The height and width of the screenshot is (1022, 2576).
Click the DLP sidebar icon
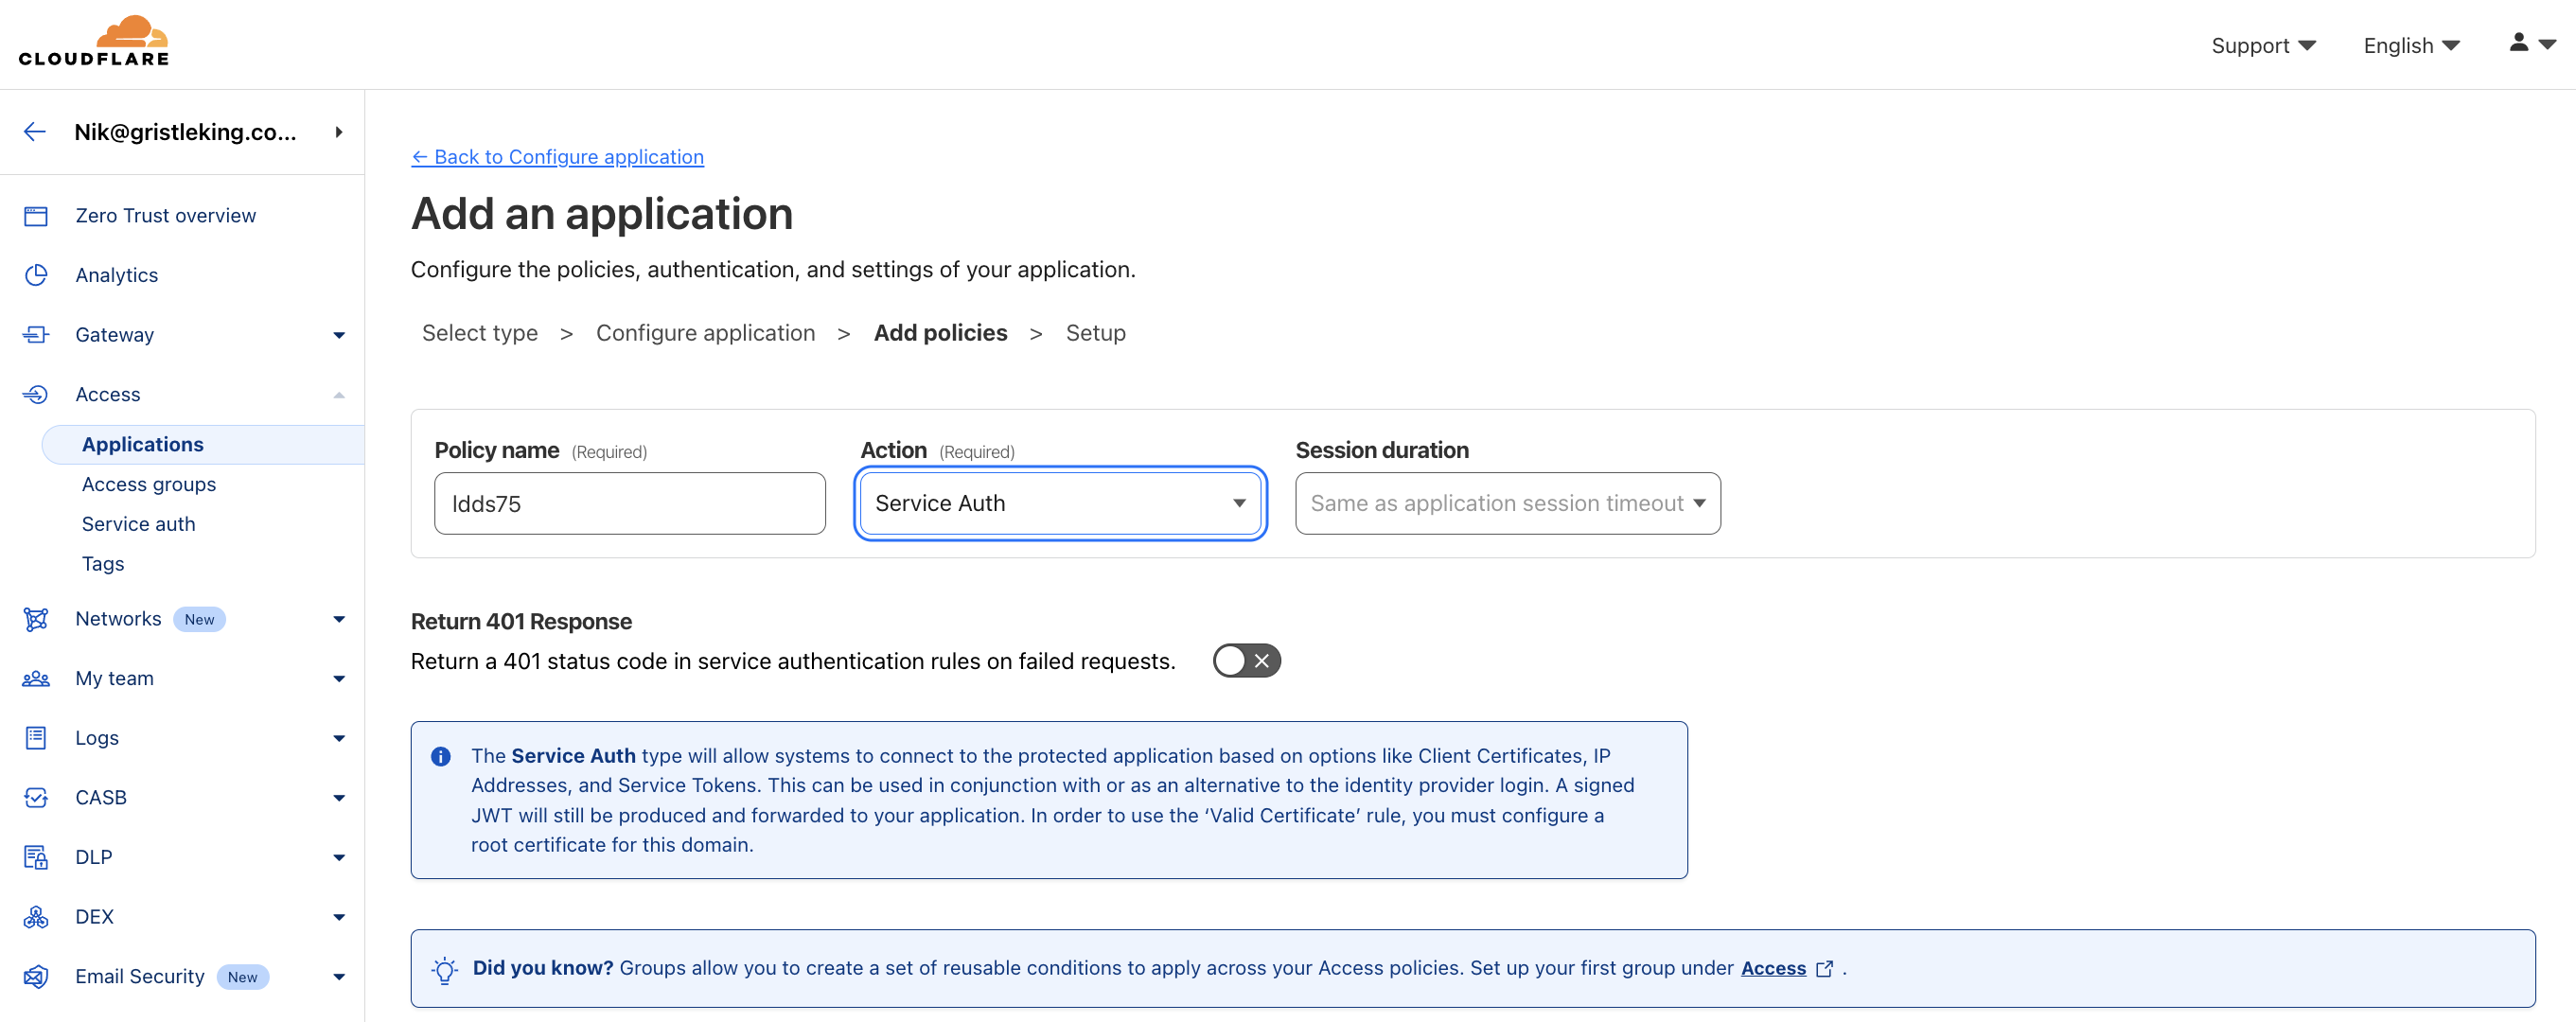(x=36, y=857)
